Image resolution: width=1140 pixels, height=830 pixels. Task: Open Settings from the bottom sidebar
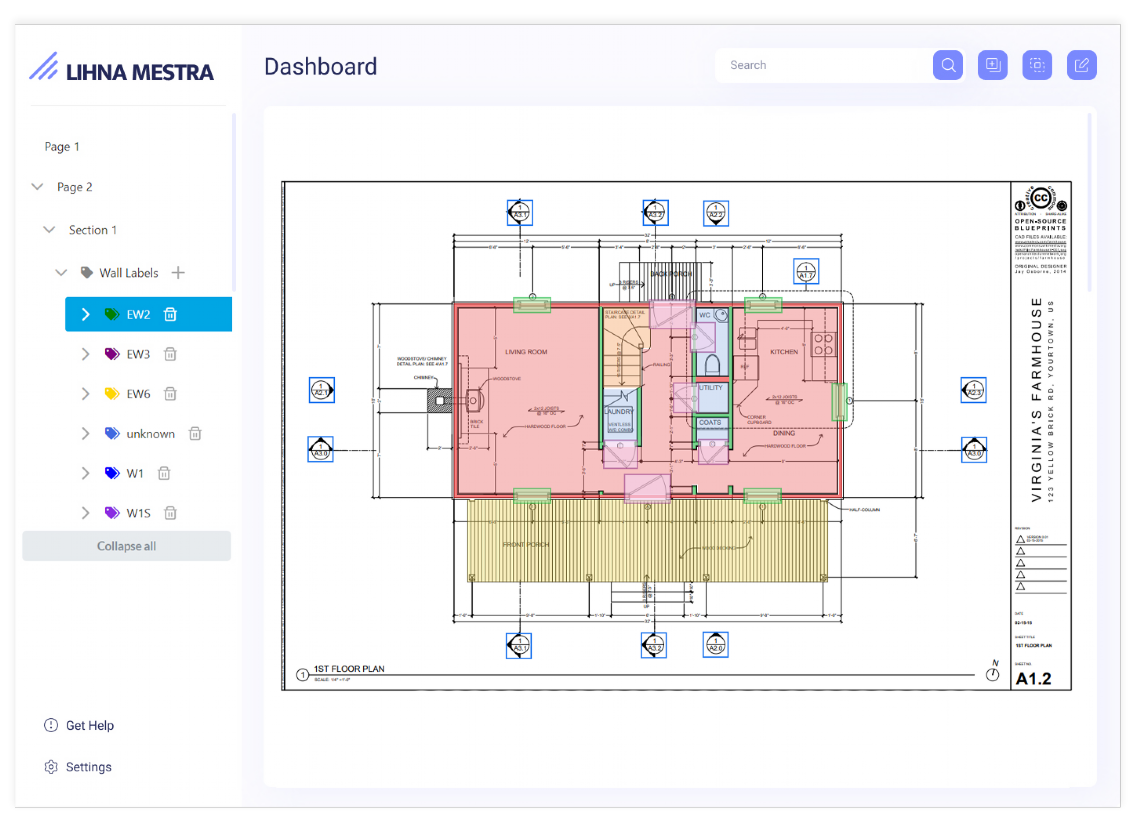click(x=79, y=766)
